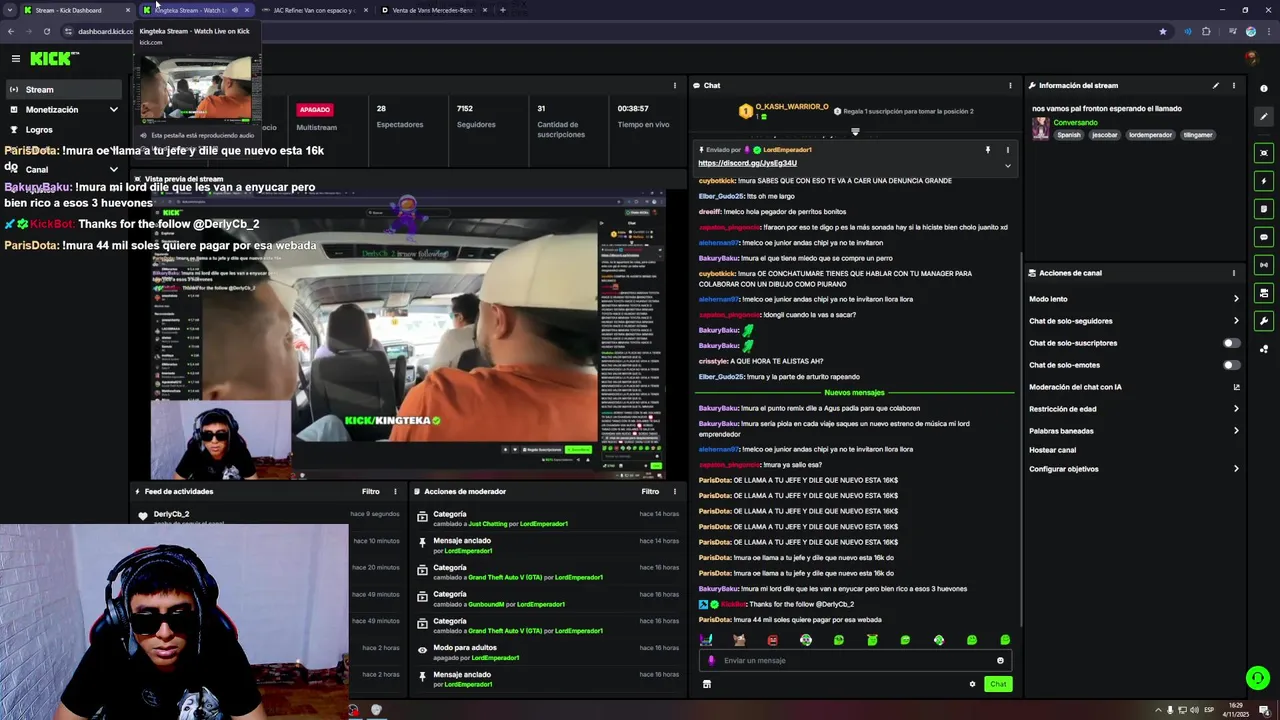Image resolution: width=1280 pixels, height=720 pixels.
Task: Open info icon in right rail
Action: 1264,88
